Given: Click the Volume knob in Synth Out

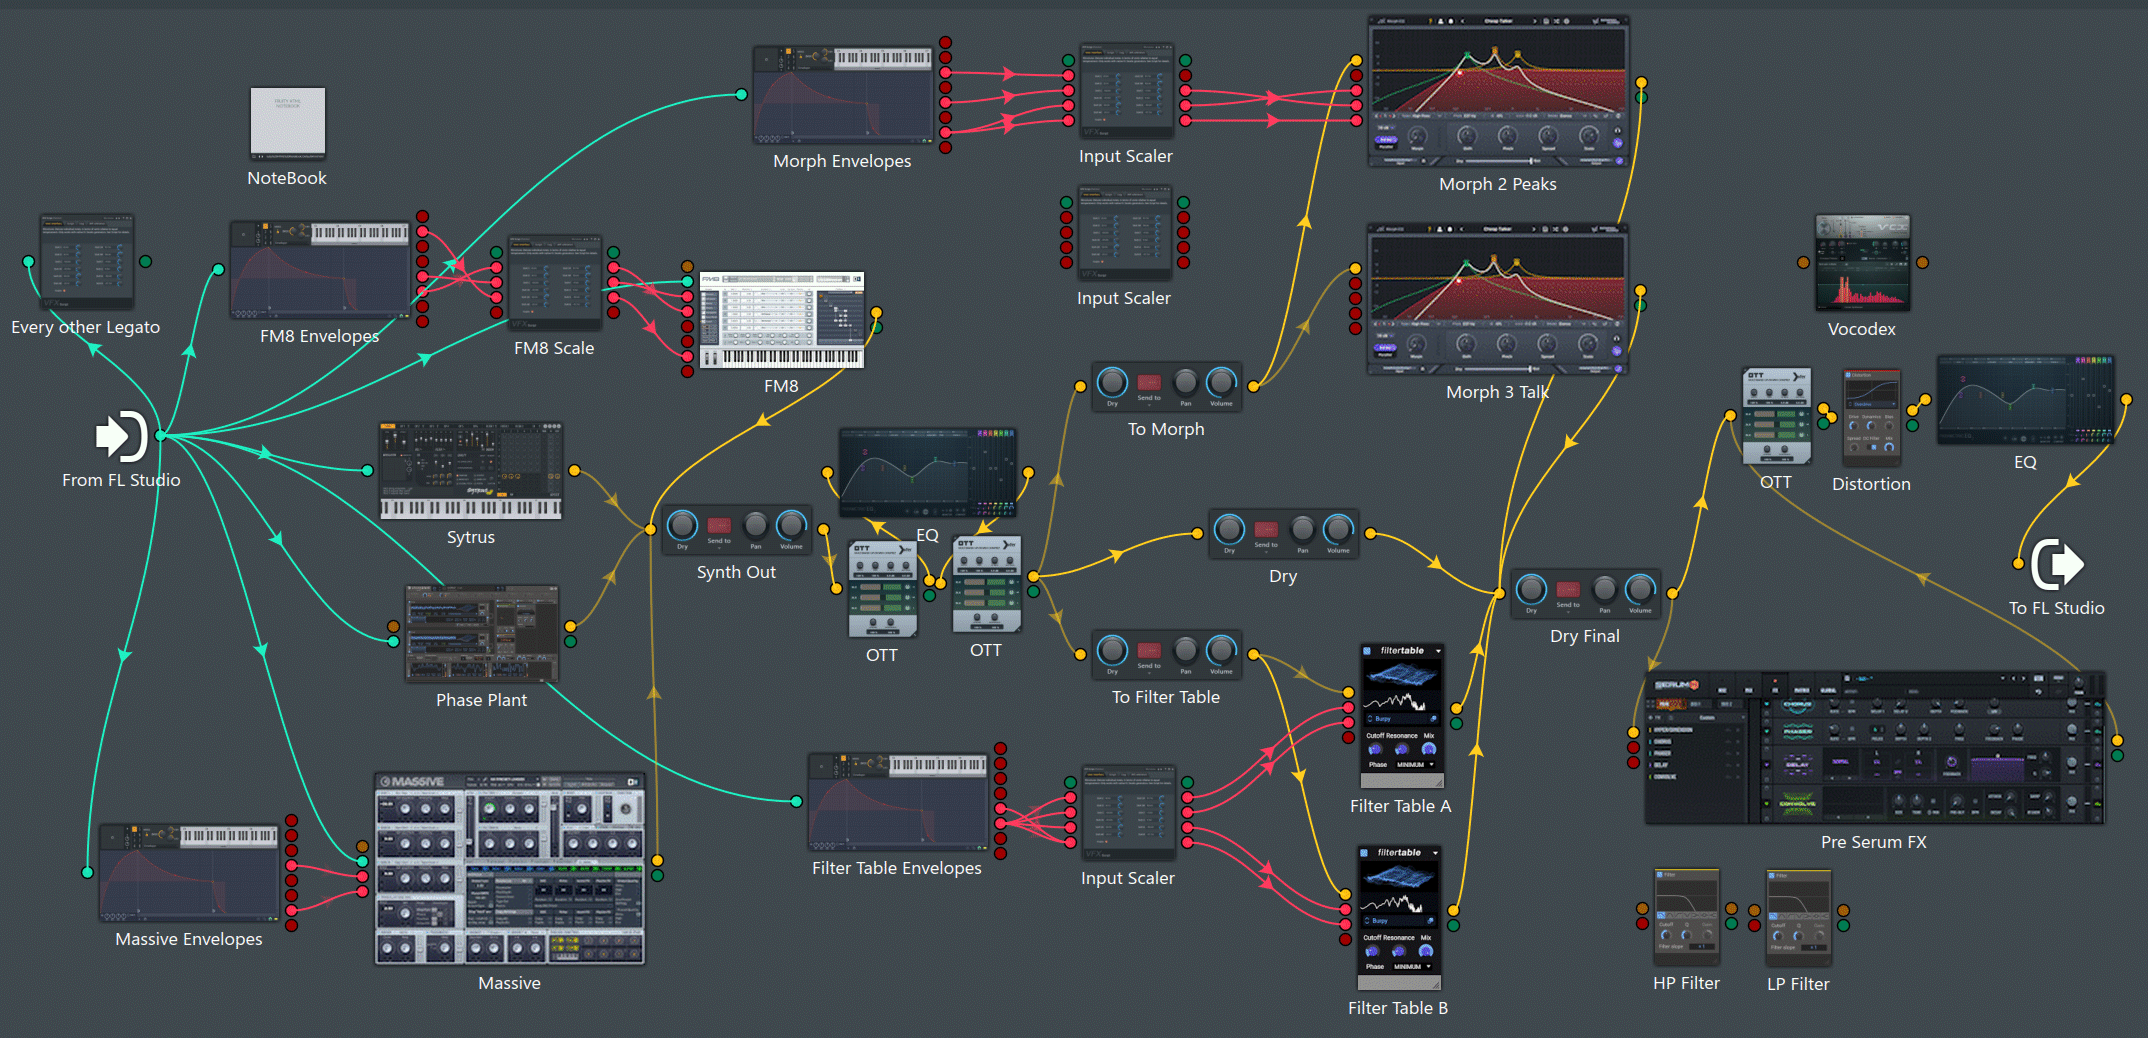Looking at the screenshot, I should click(x=791, y=524).
